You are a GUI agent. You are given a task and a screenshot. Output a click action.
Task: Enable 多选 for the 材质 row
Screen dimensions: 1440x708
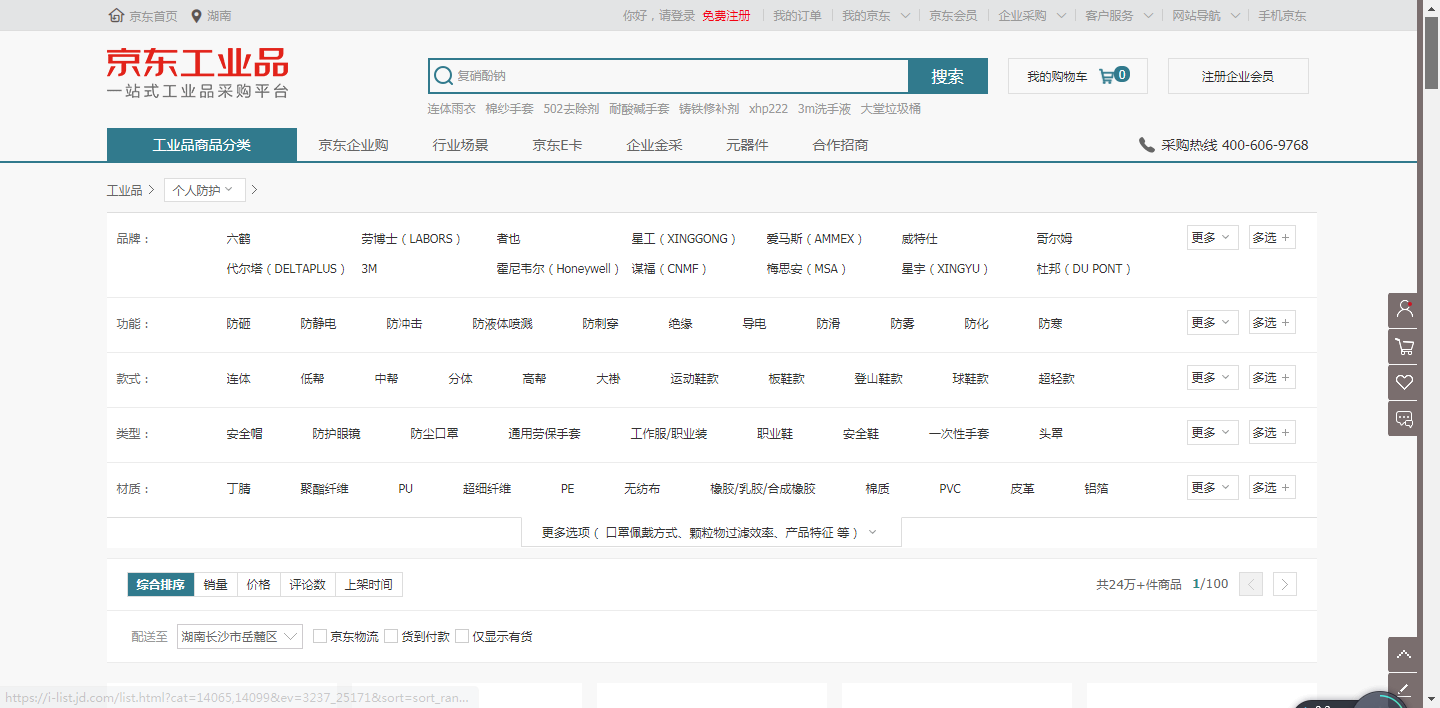pyautogui.click(x=1272, y=488)
